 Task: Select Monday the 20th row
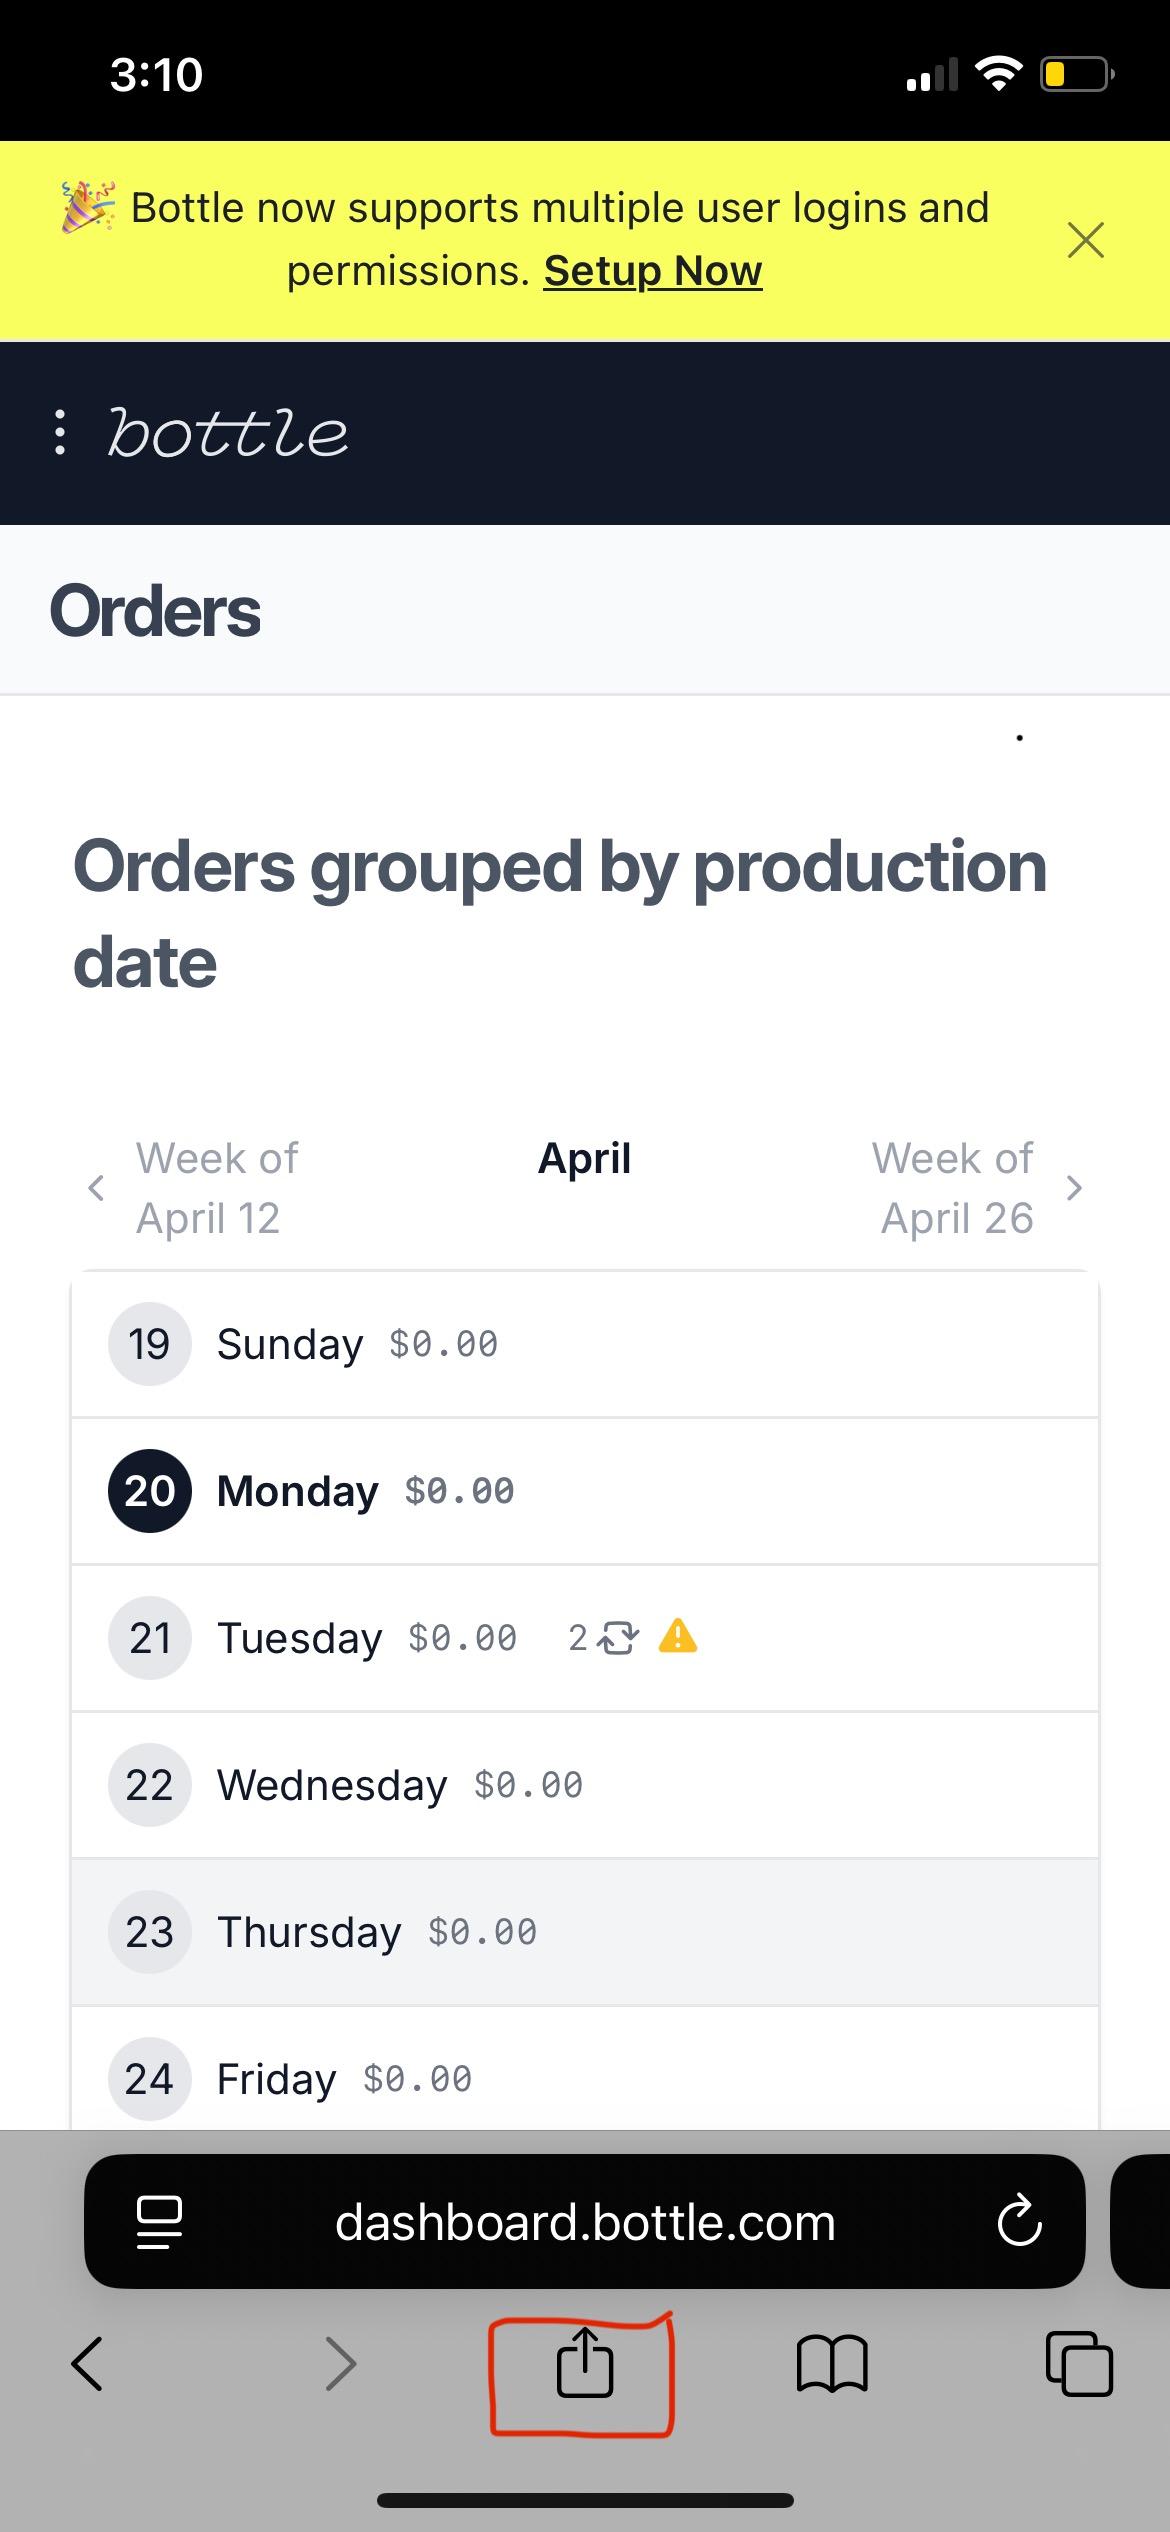(x=584, y=1491)
